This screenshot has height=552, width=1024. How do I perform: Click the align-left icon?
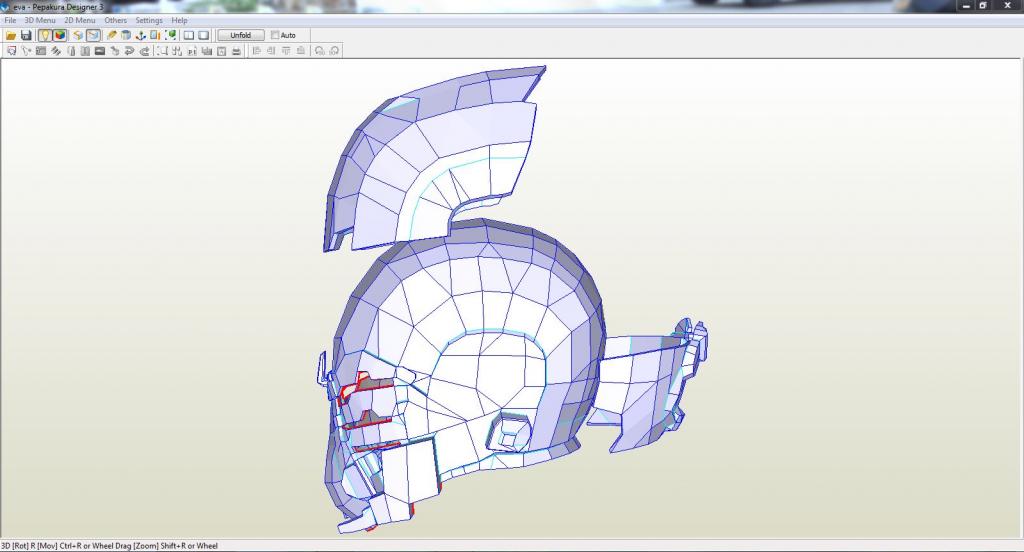pos(256,50)
